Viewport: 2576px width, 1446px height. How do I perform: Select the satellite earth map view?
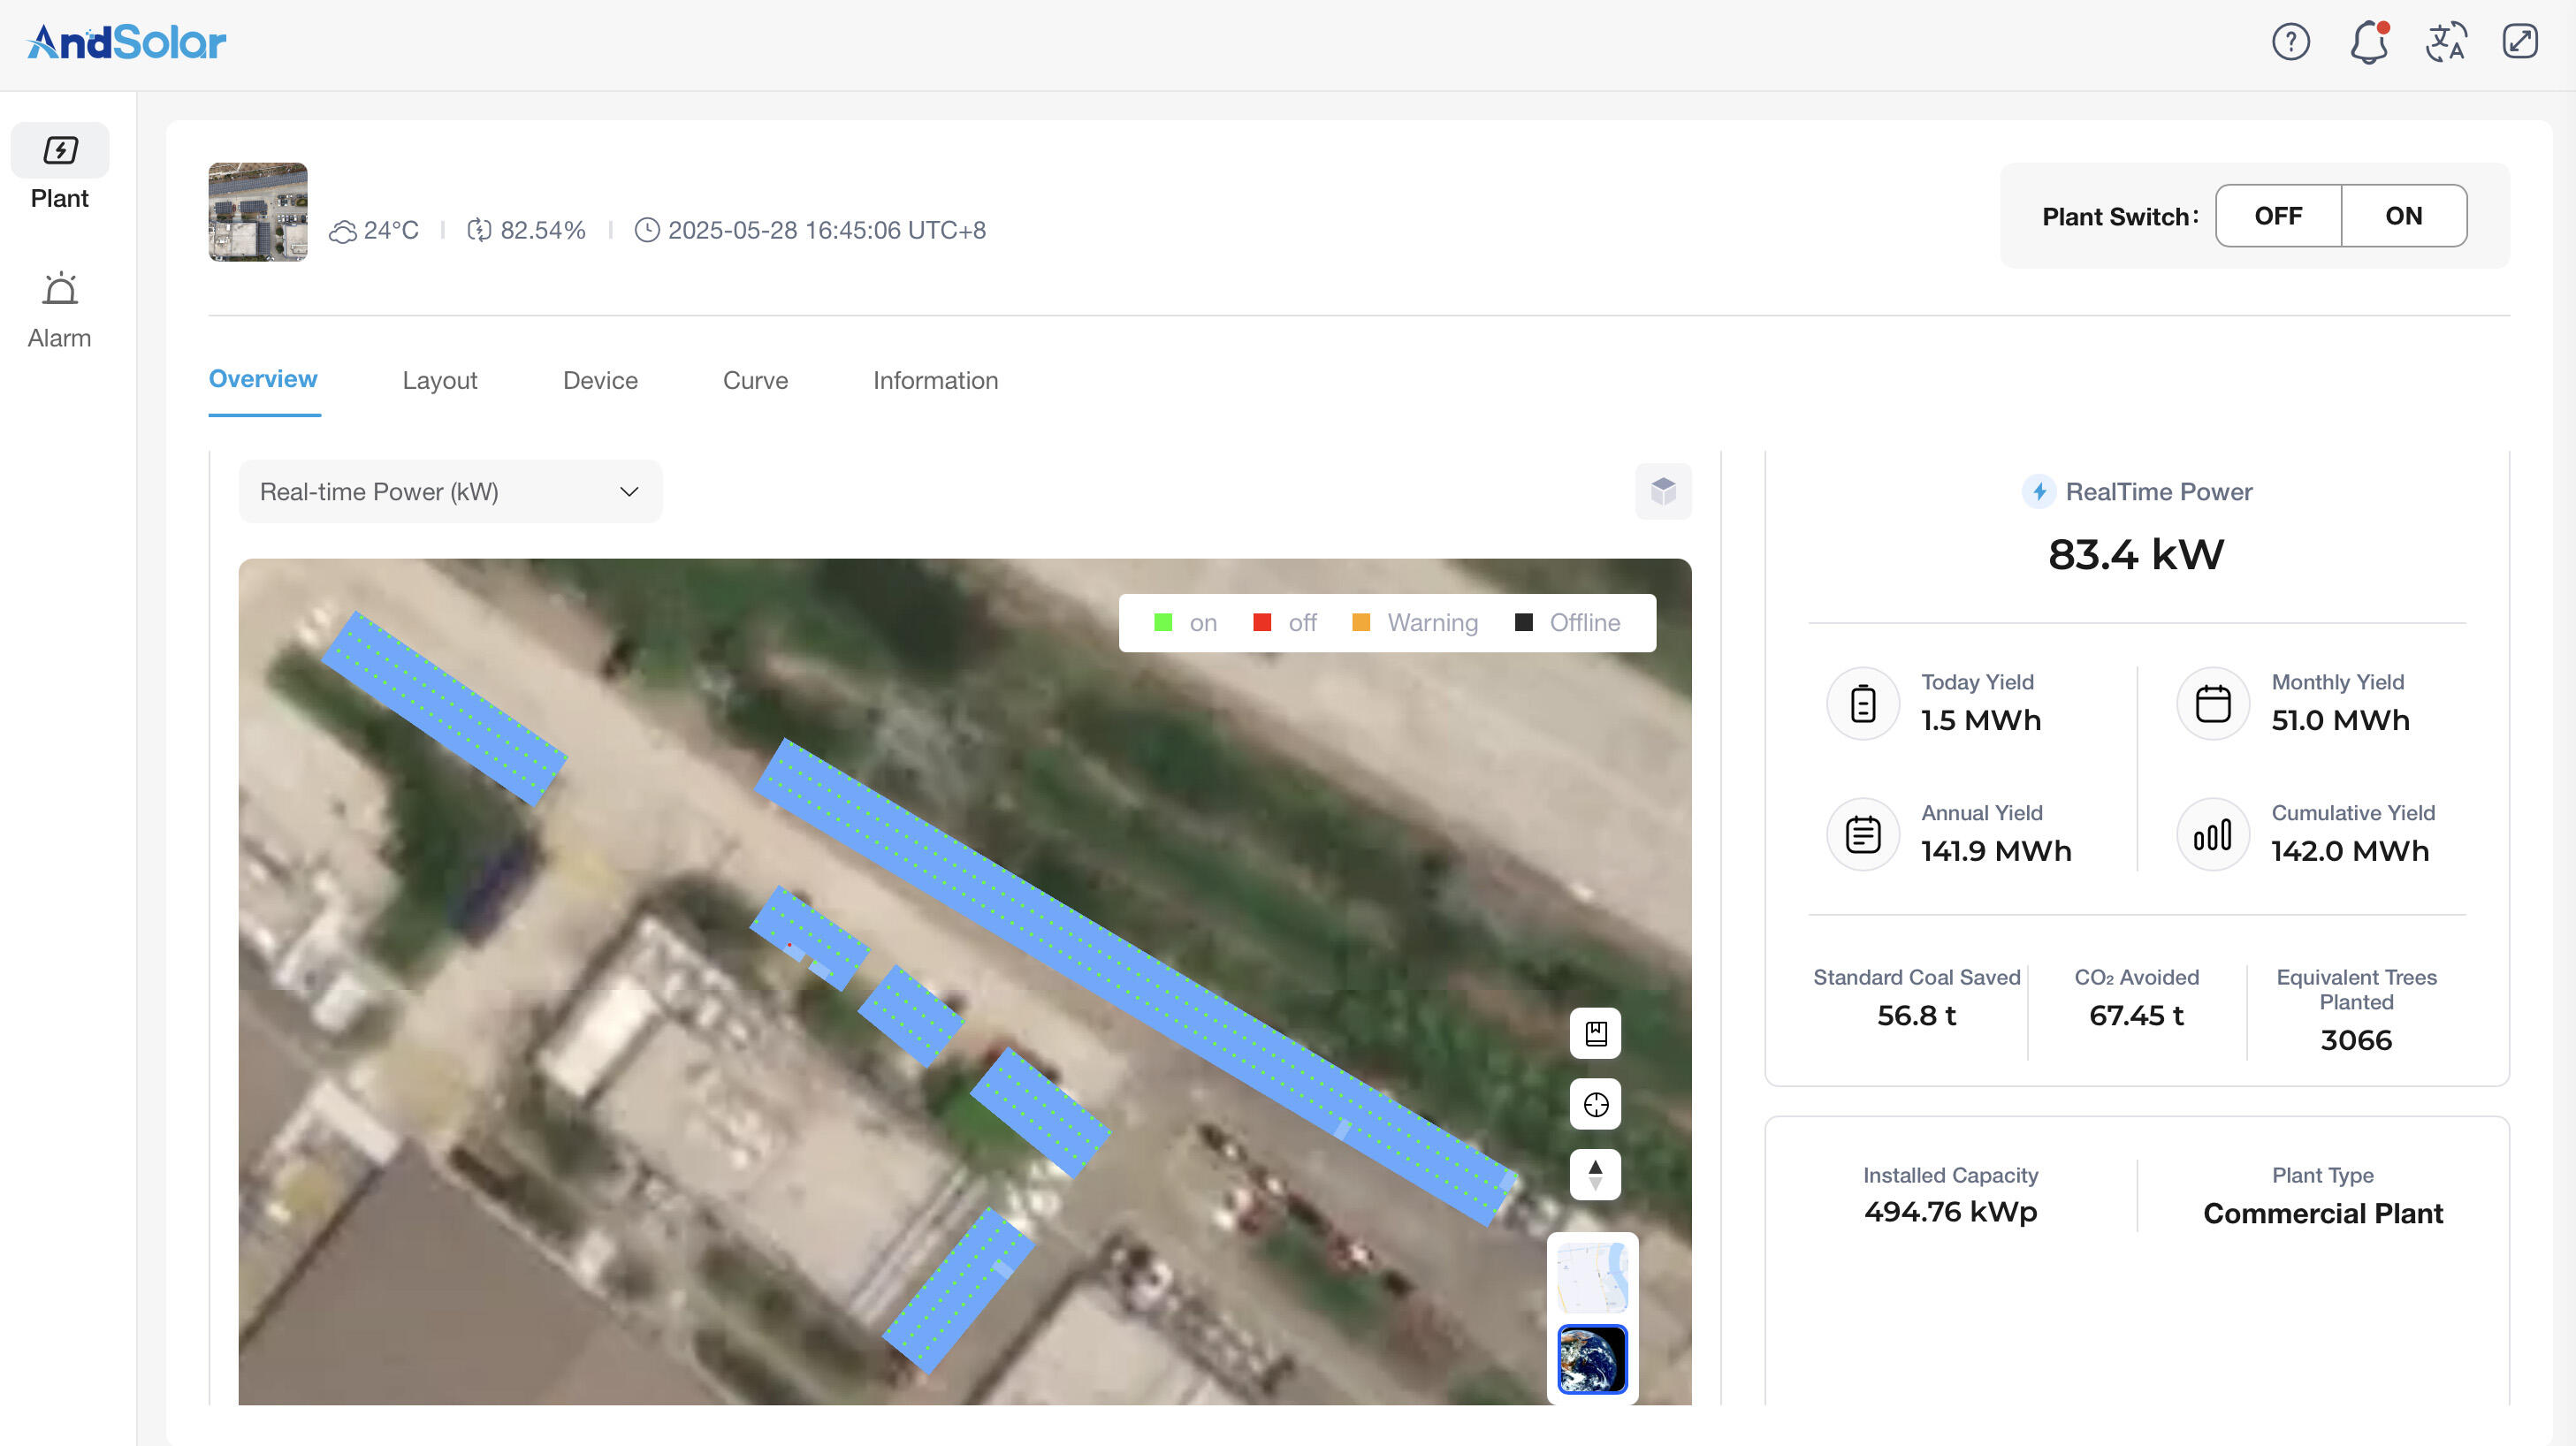click(x=1592, y=1359)
